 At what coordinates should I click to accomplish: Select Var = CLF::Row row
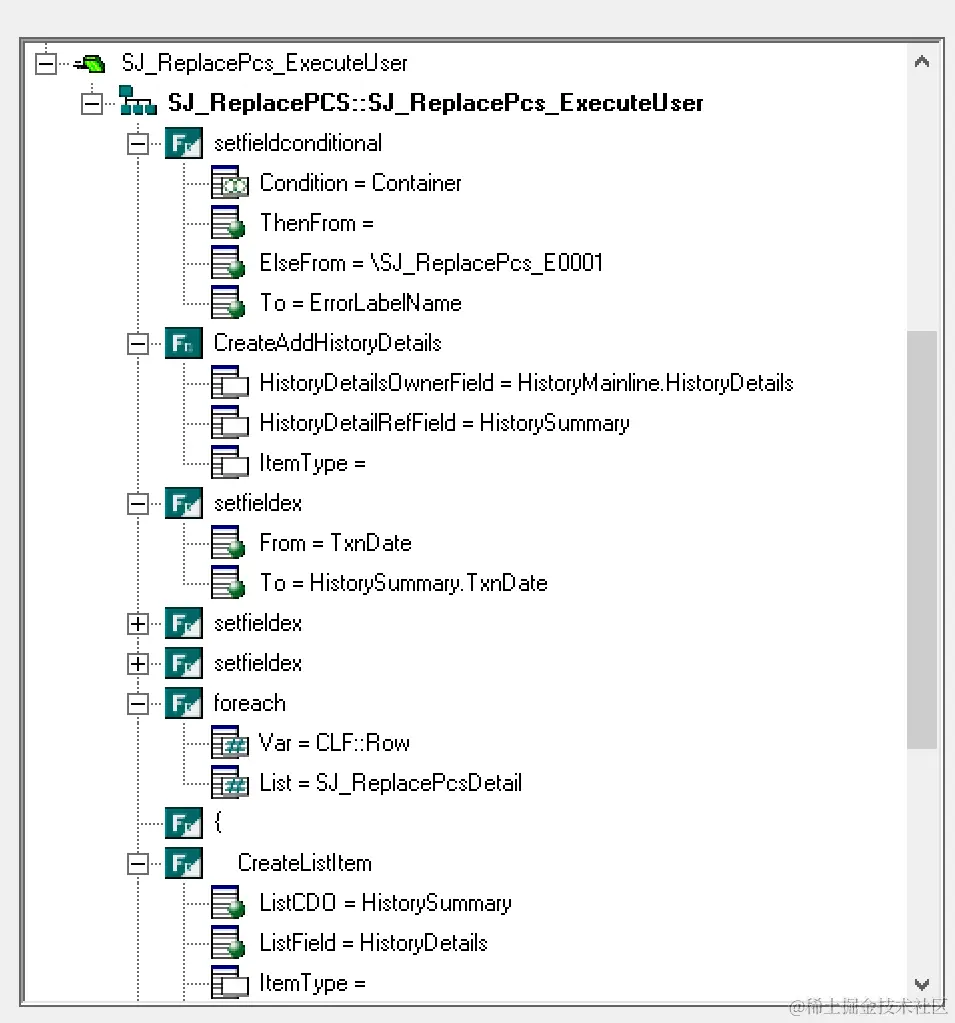pos(334,743)
